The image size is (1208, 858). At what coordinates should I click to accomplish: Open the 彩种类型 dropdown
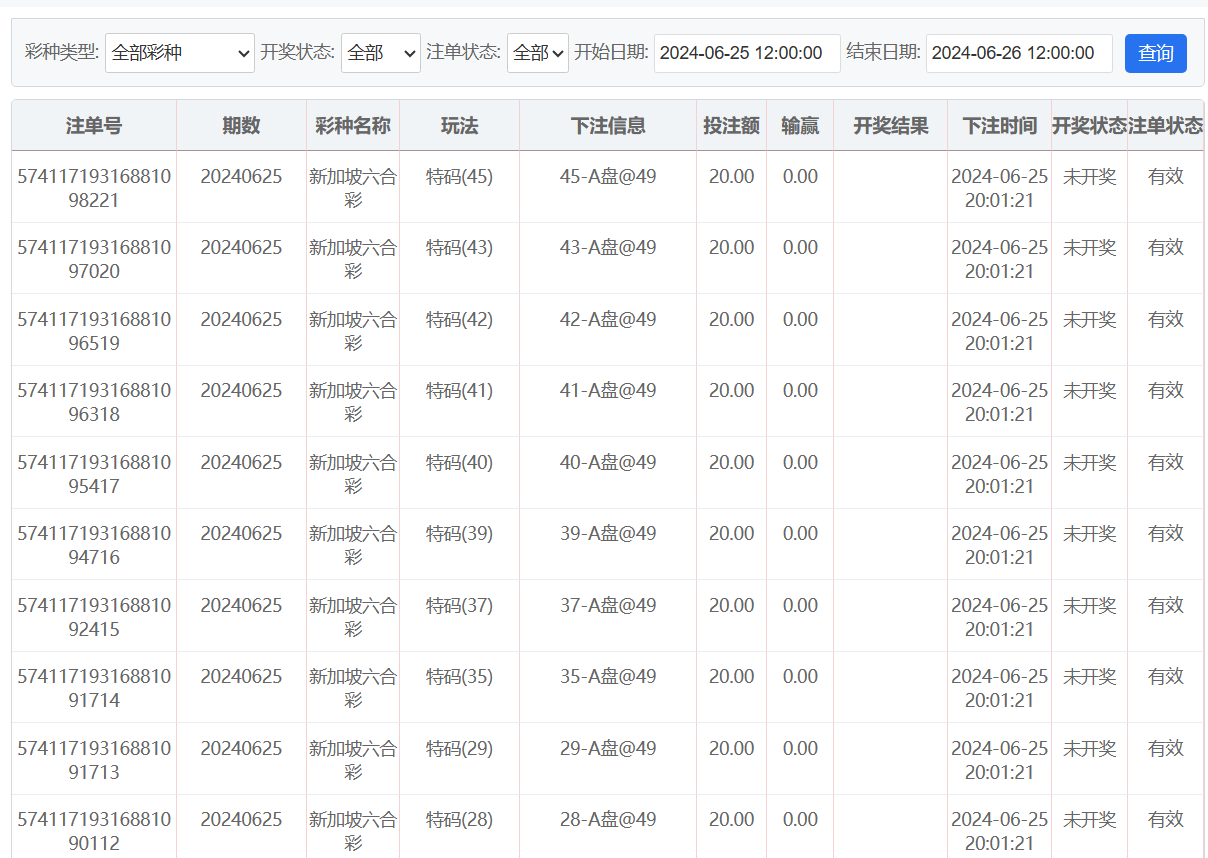(180, 53)
